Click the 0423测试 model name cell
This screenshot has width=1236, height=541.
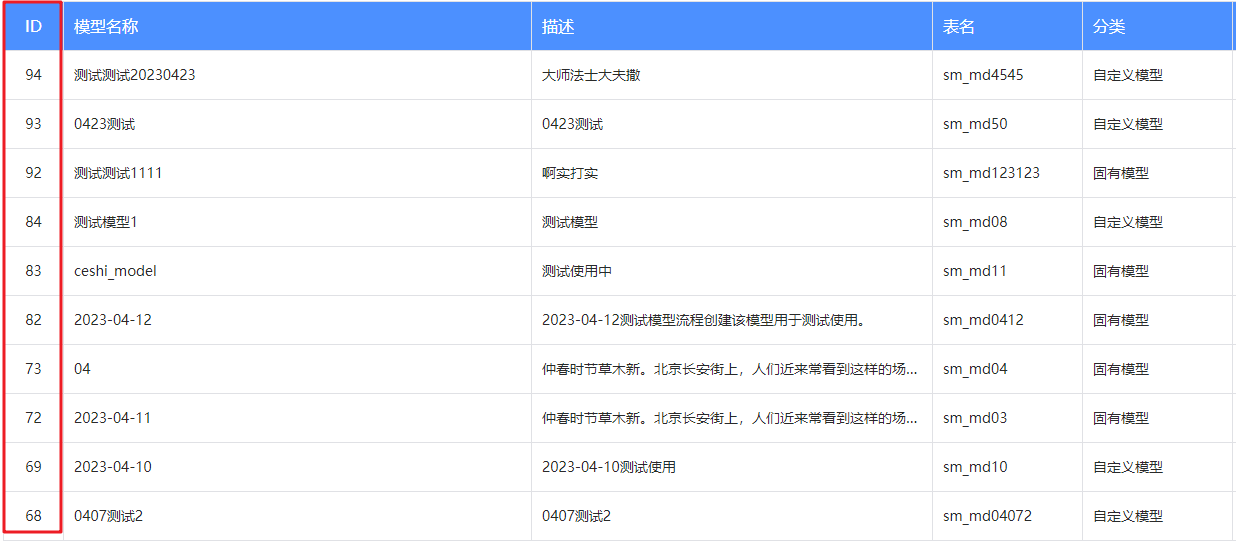point(105,124)
